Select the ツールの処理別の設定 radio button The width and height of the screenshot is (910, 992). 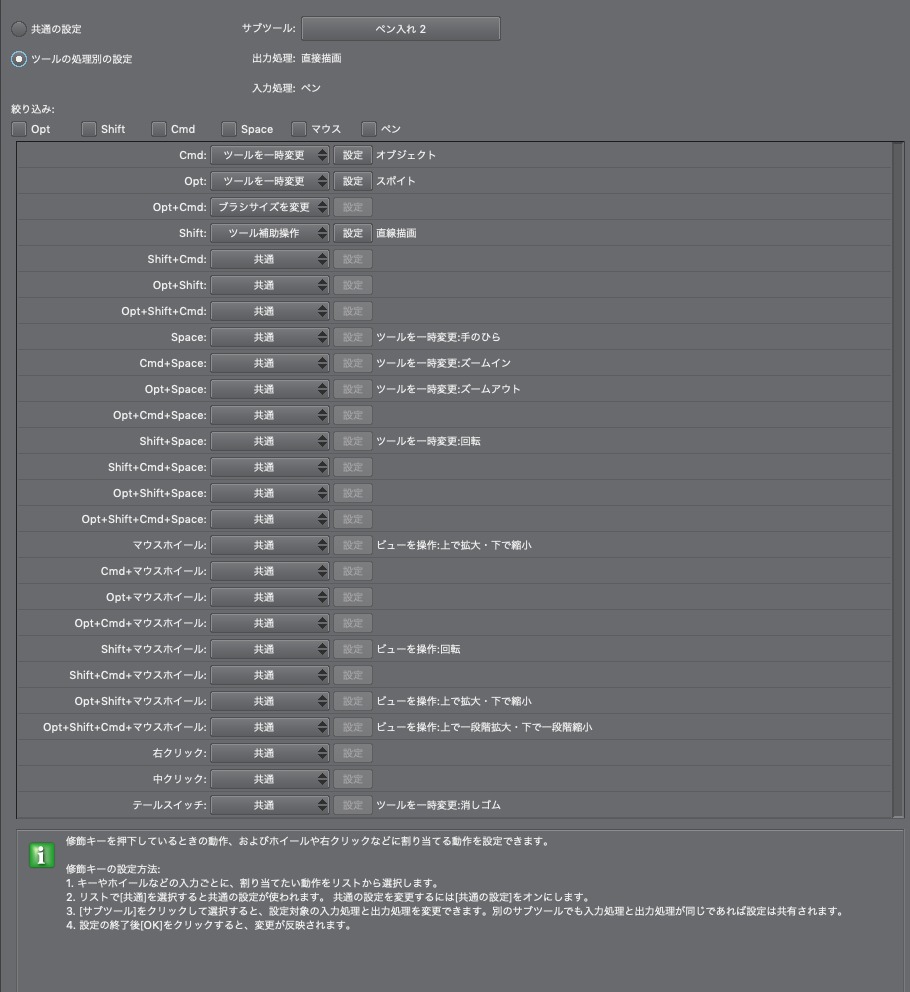[19, 59]
